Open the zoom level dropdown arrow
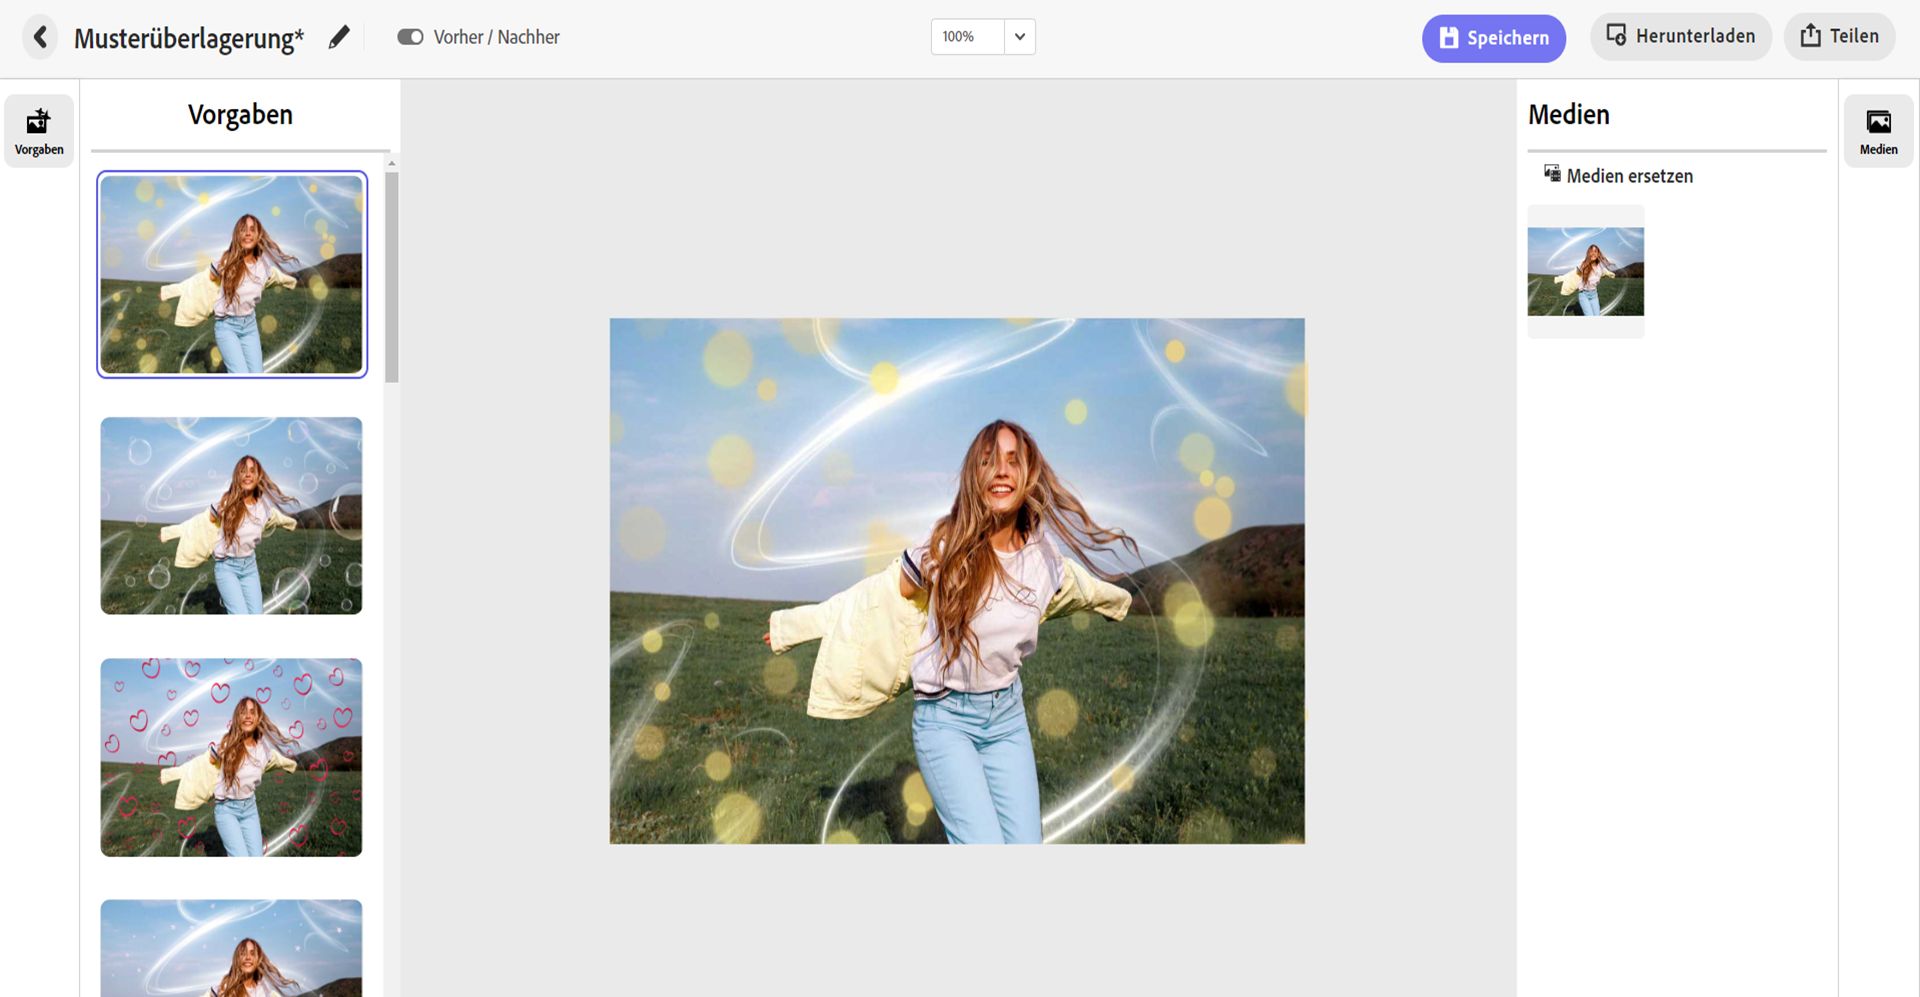The image size is (1920, 997). [x=1020, y=37]
